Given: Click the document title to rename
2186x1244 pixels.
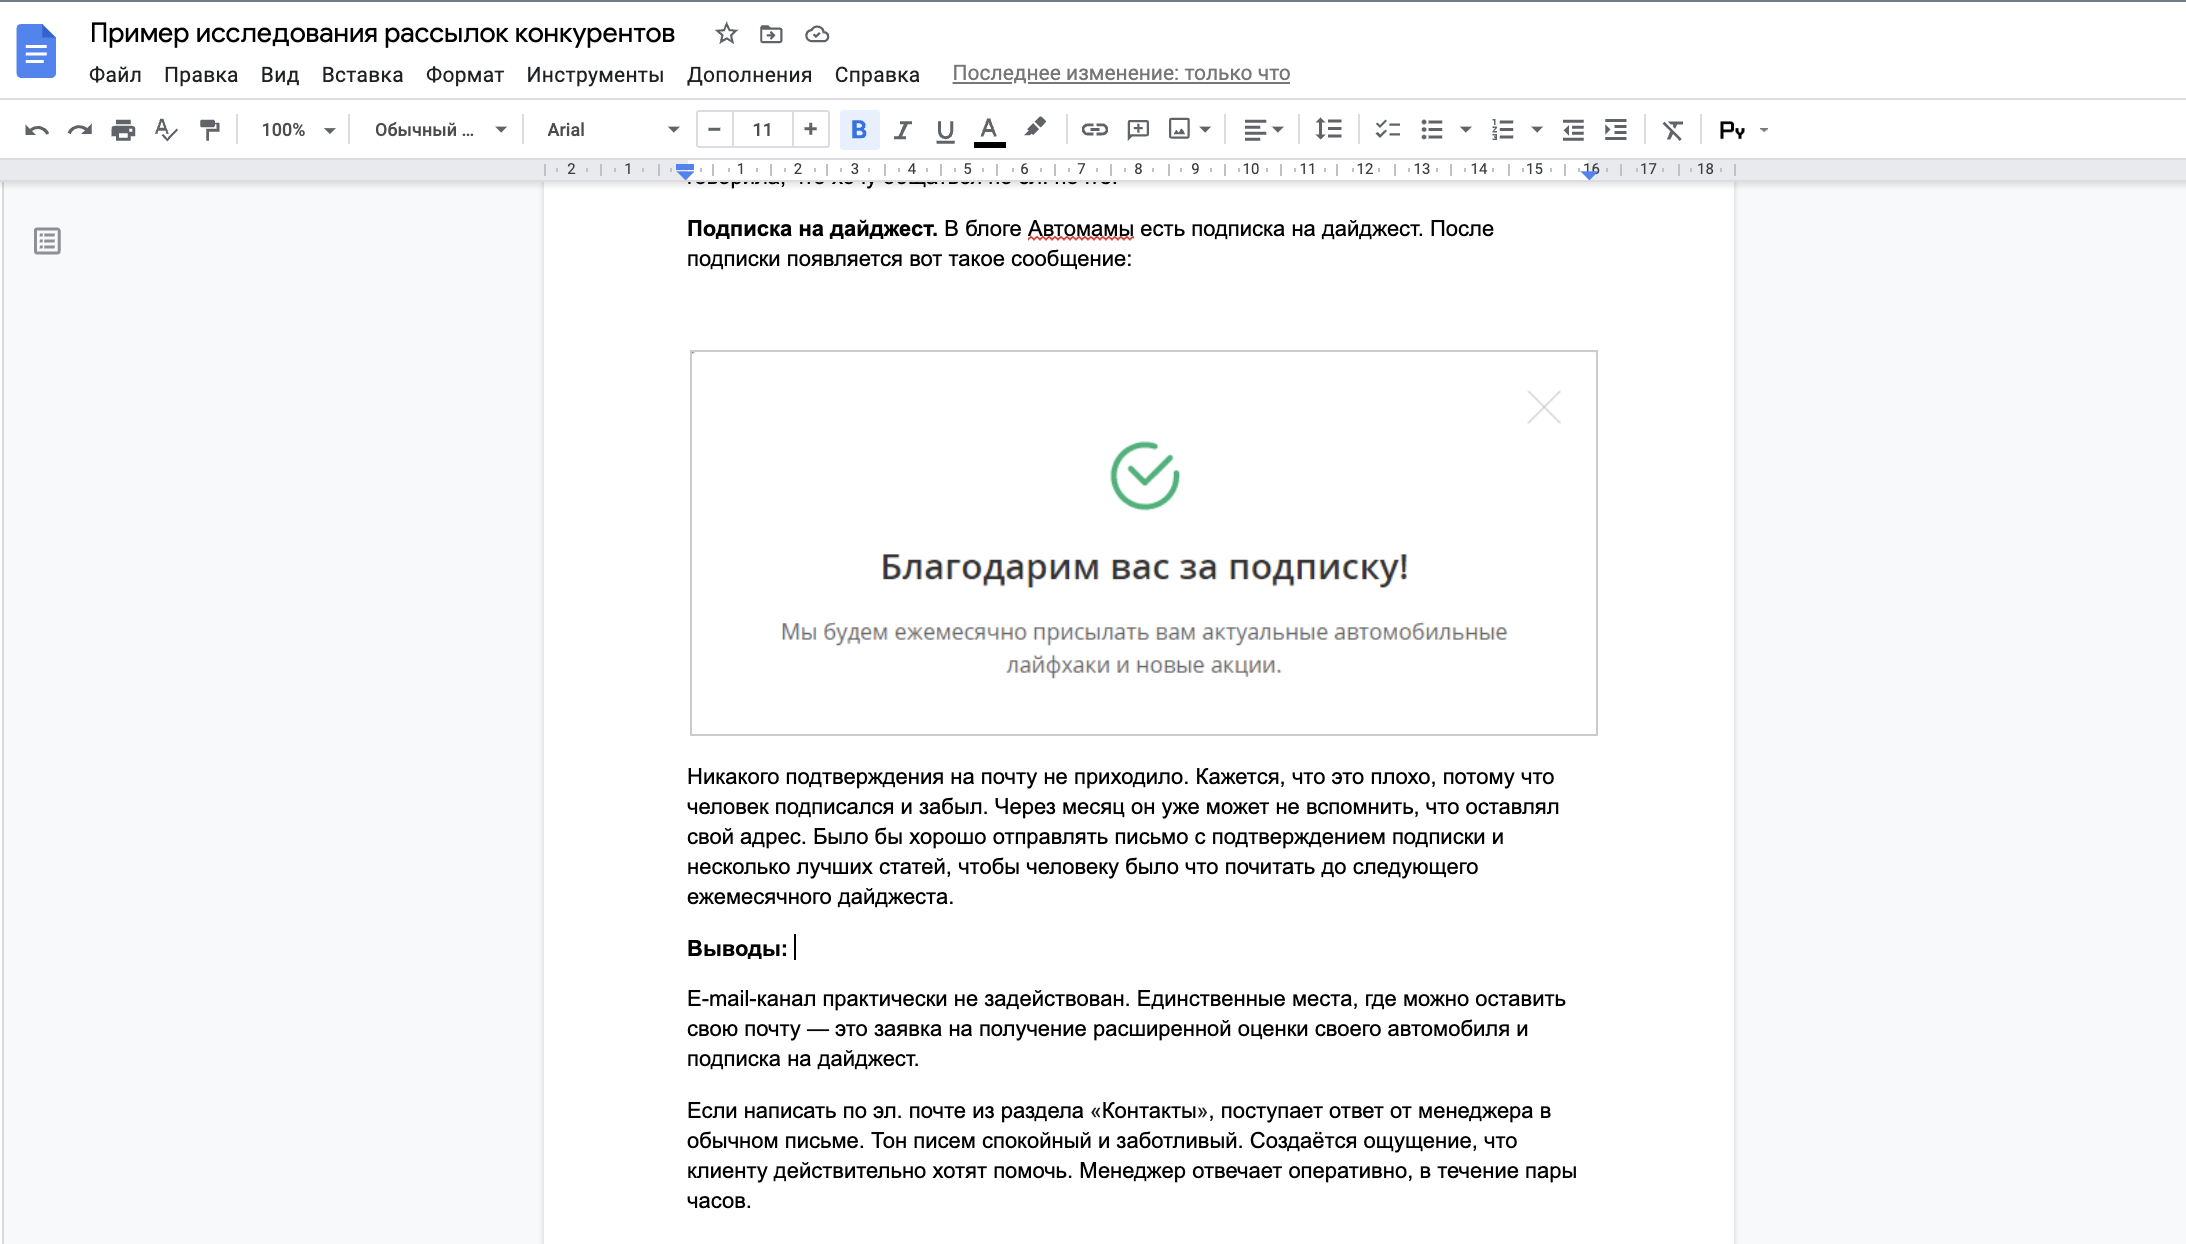Looking at the screenshot, I should pos(383,34).
